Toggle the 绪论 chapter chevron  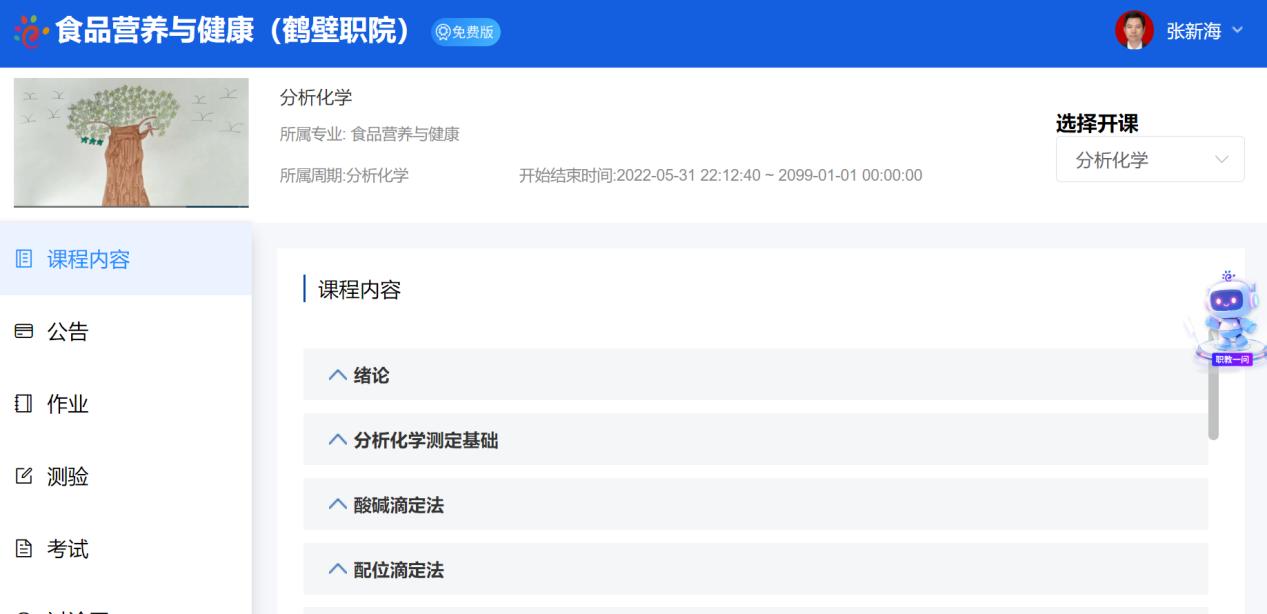[337, 375]
